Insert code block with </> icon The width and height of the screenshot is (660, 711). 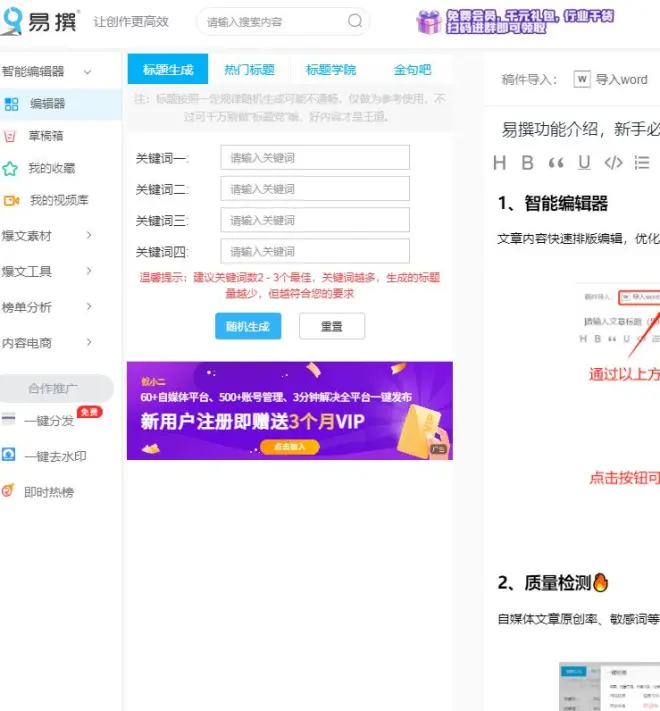[x=613, y=163]
